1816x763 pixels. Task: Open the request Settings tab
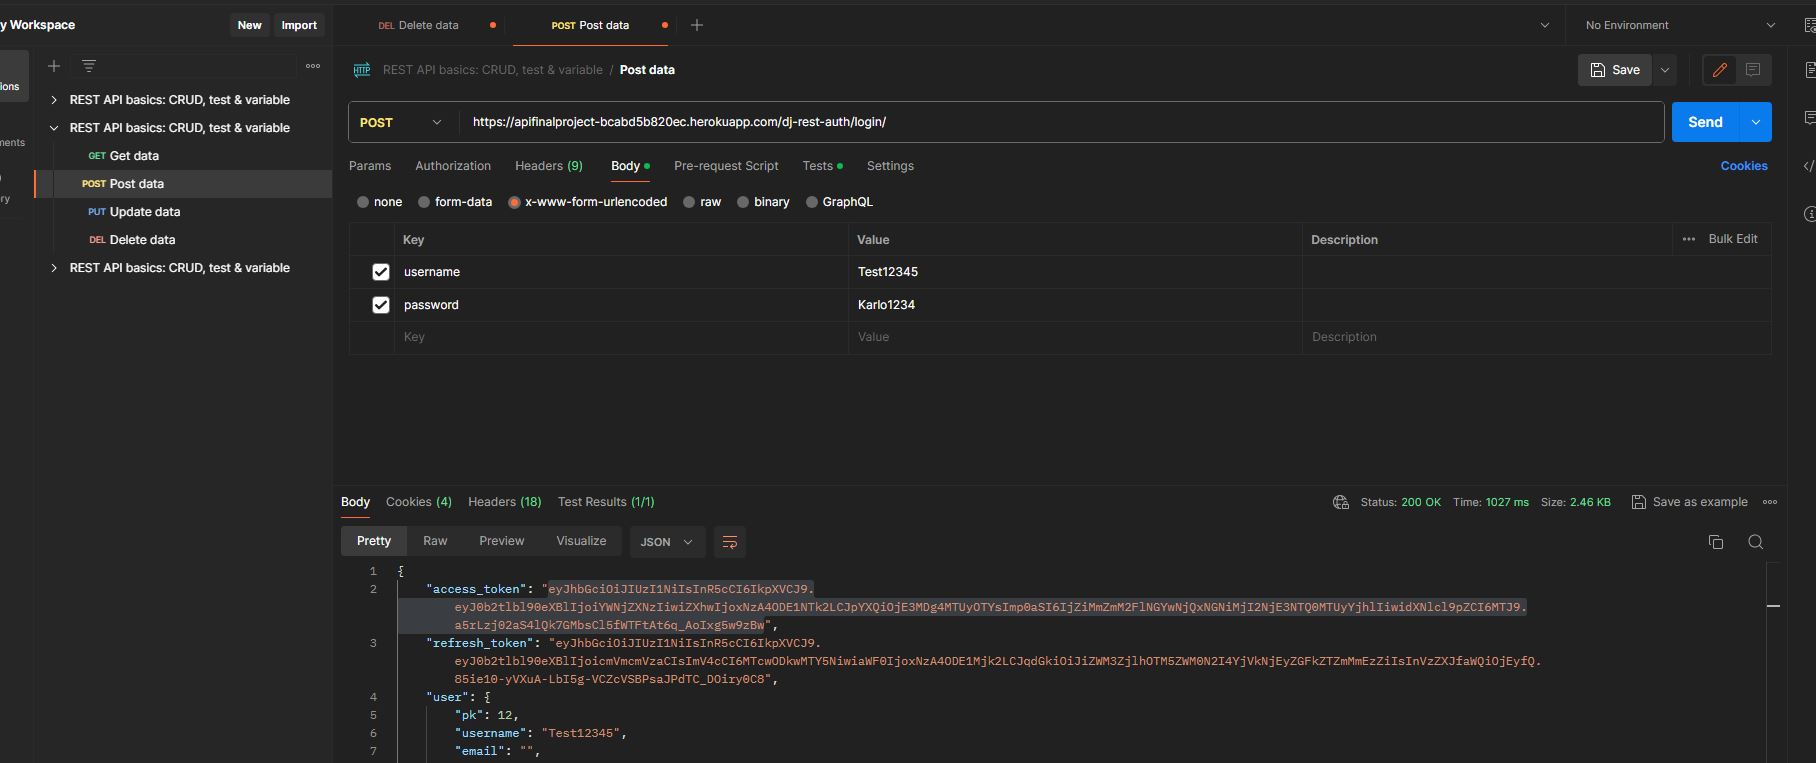[x=890, y=166]
